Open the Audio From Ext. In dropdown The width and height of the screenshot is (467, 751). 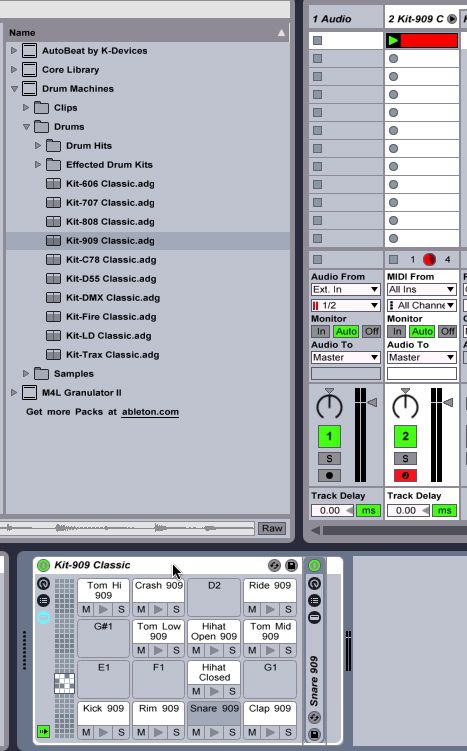pyautogui.click(x=346, y=290)
